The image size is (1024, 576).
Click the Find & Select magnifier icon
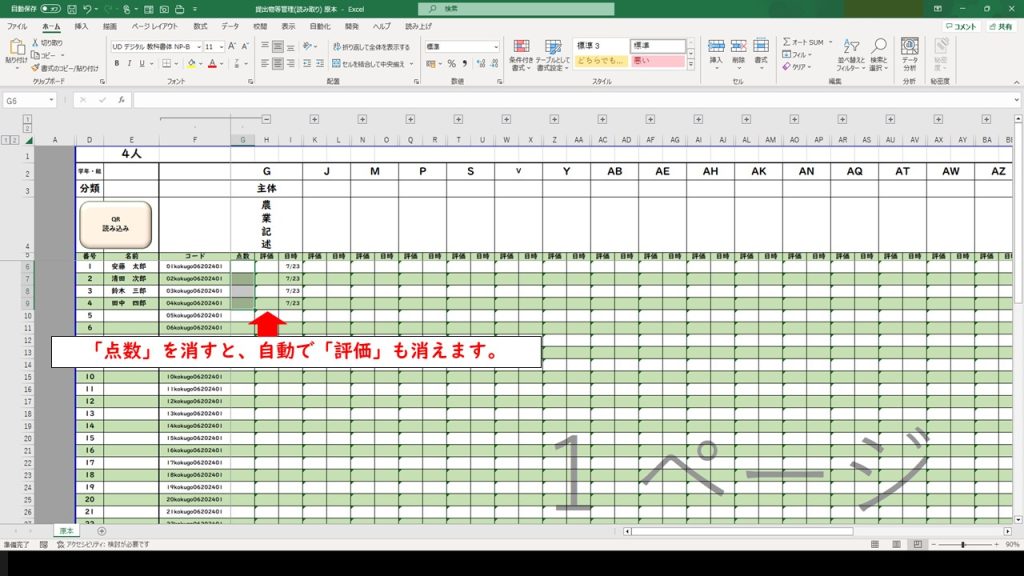878,56
